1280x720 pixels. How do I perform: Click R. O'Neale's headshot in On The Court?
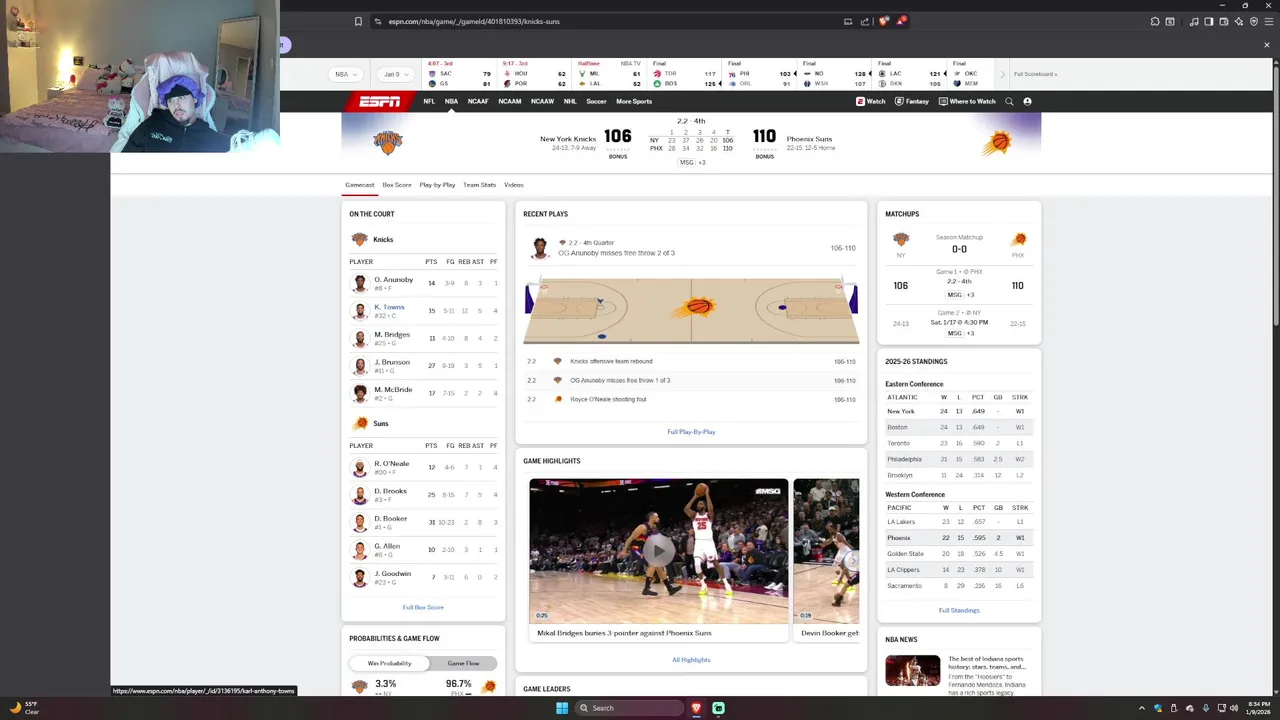pyautogui.click(x=360, y=467)
